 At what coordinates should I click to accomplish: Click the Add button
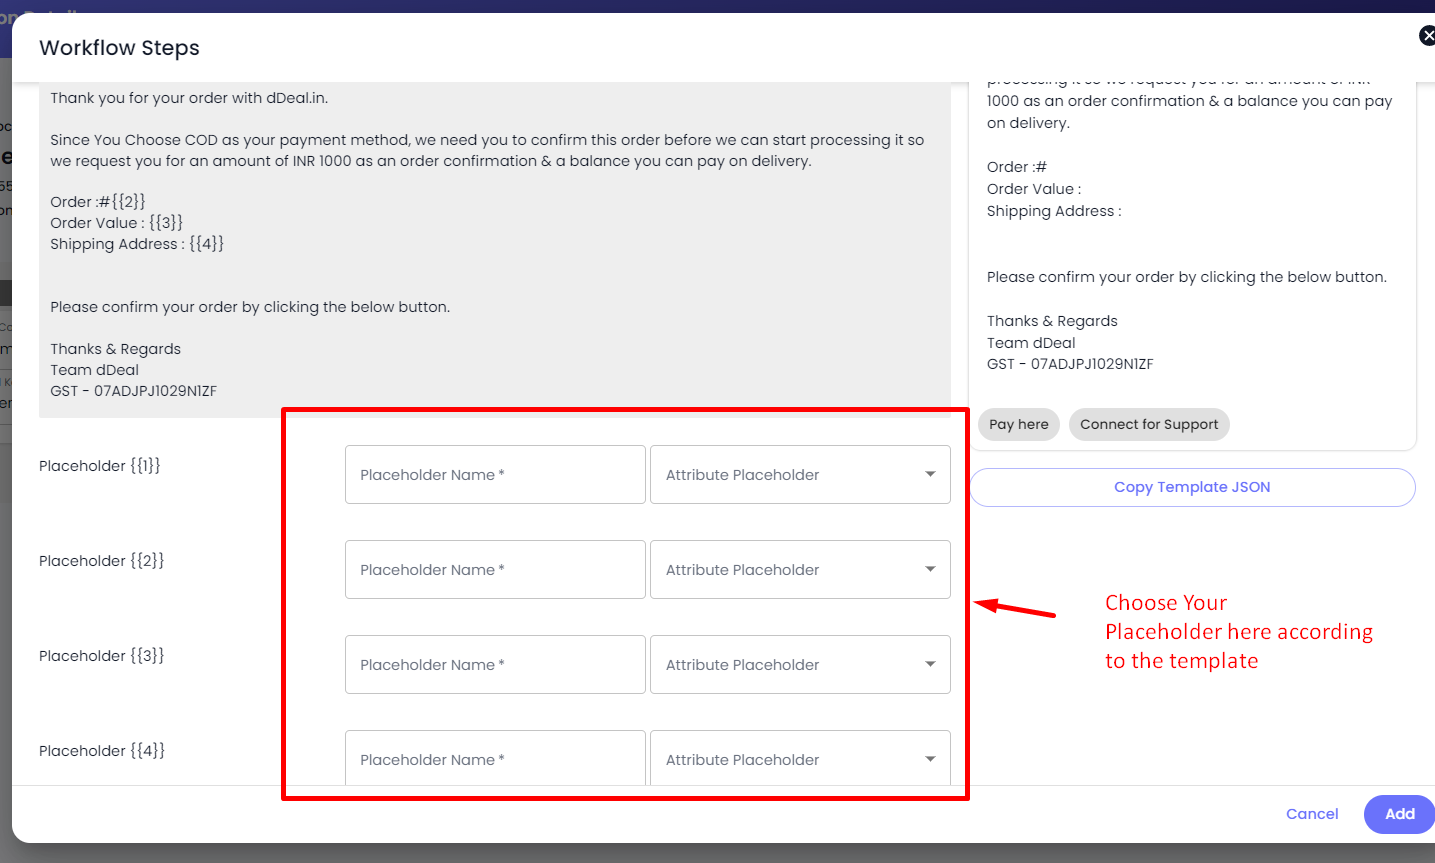1398,814
